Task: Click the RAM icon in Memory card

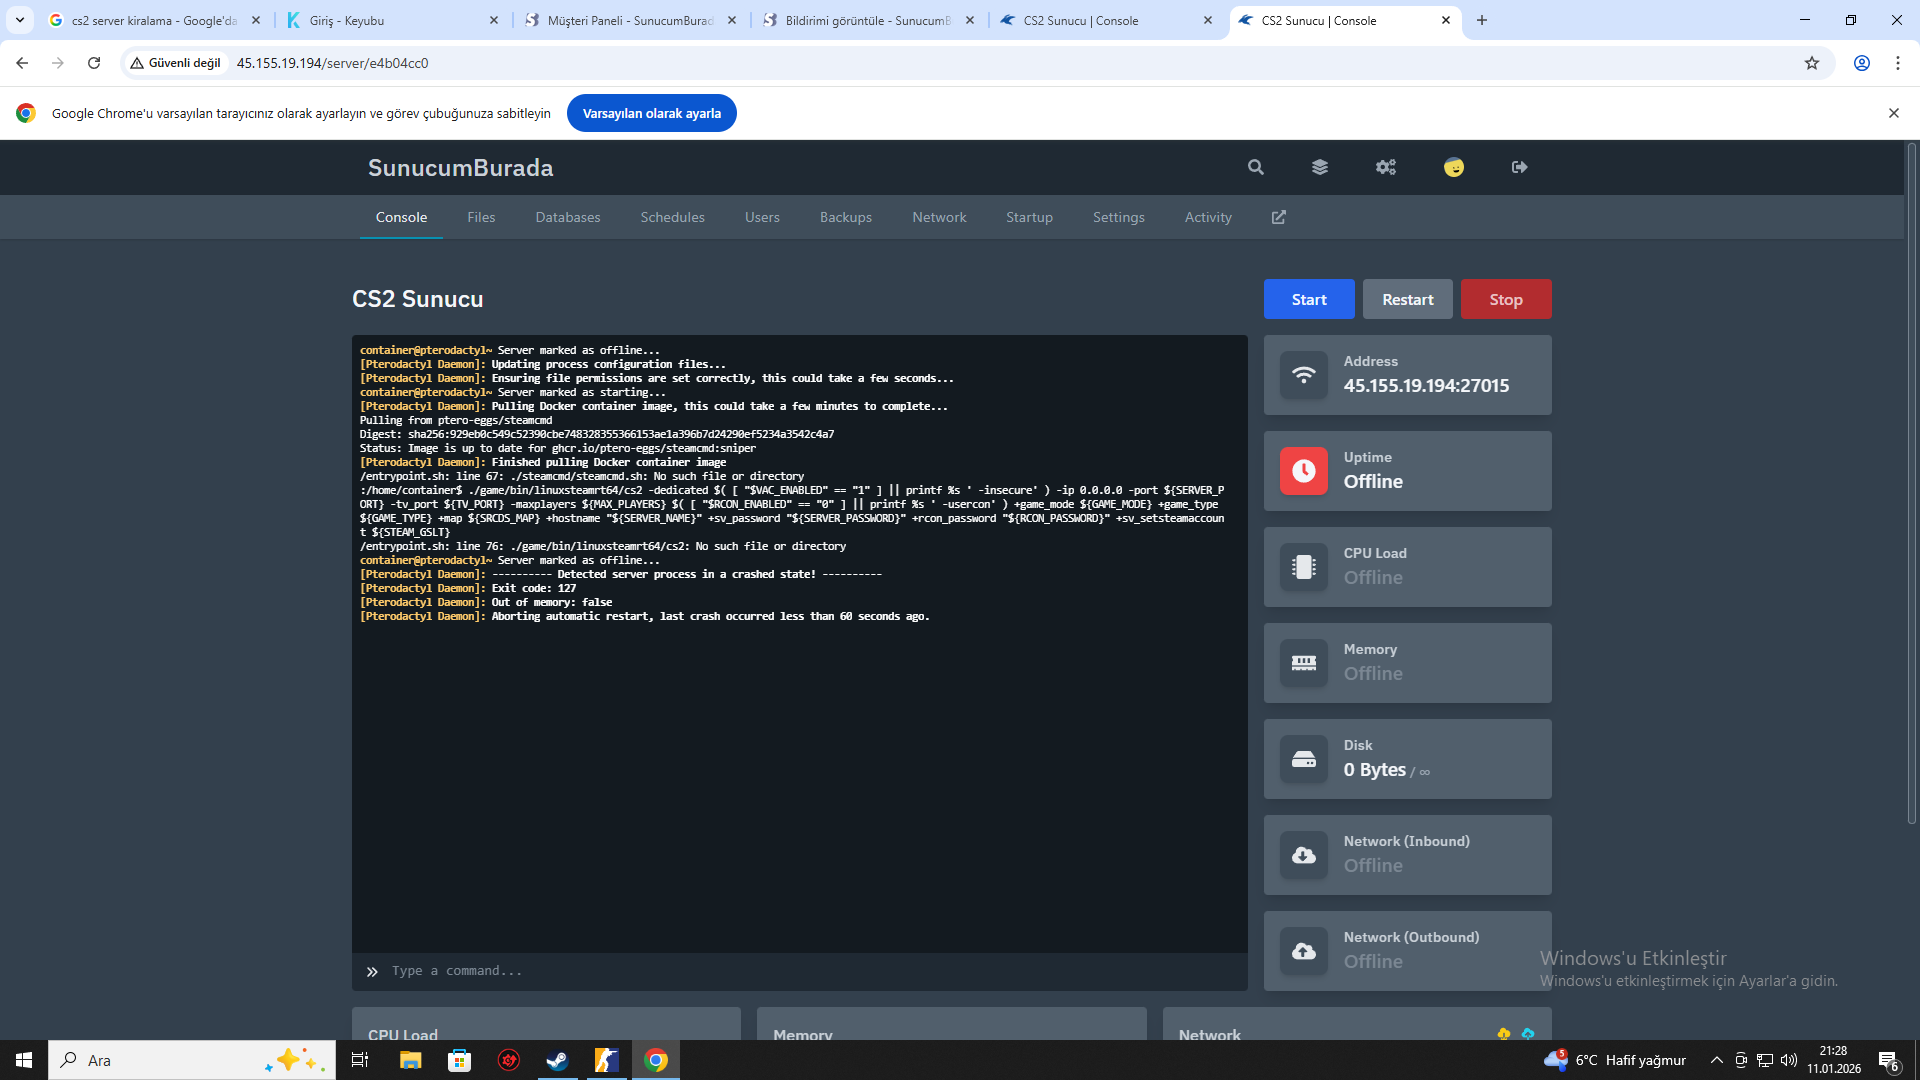Action: point(1304,663)
